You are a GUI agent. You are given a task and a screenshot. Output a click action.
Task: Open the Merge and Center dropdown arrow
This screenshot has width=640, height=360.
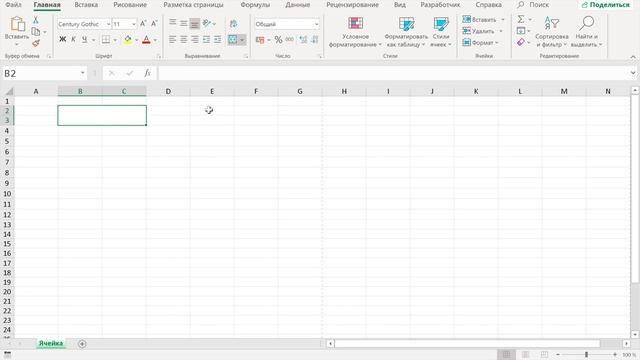[242, 40]
